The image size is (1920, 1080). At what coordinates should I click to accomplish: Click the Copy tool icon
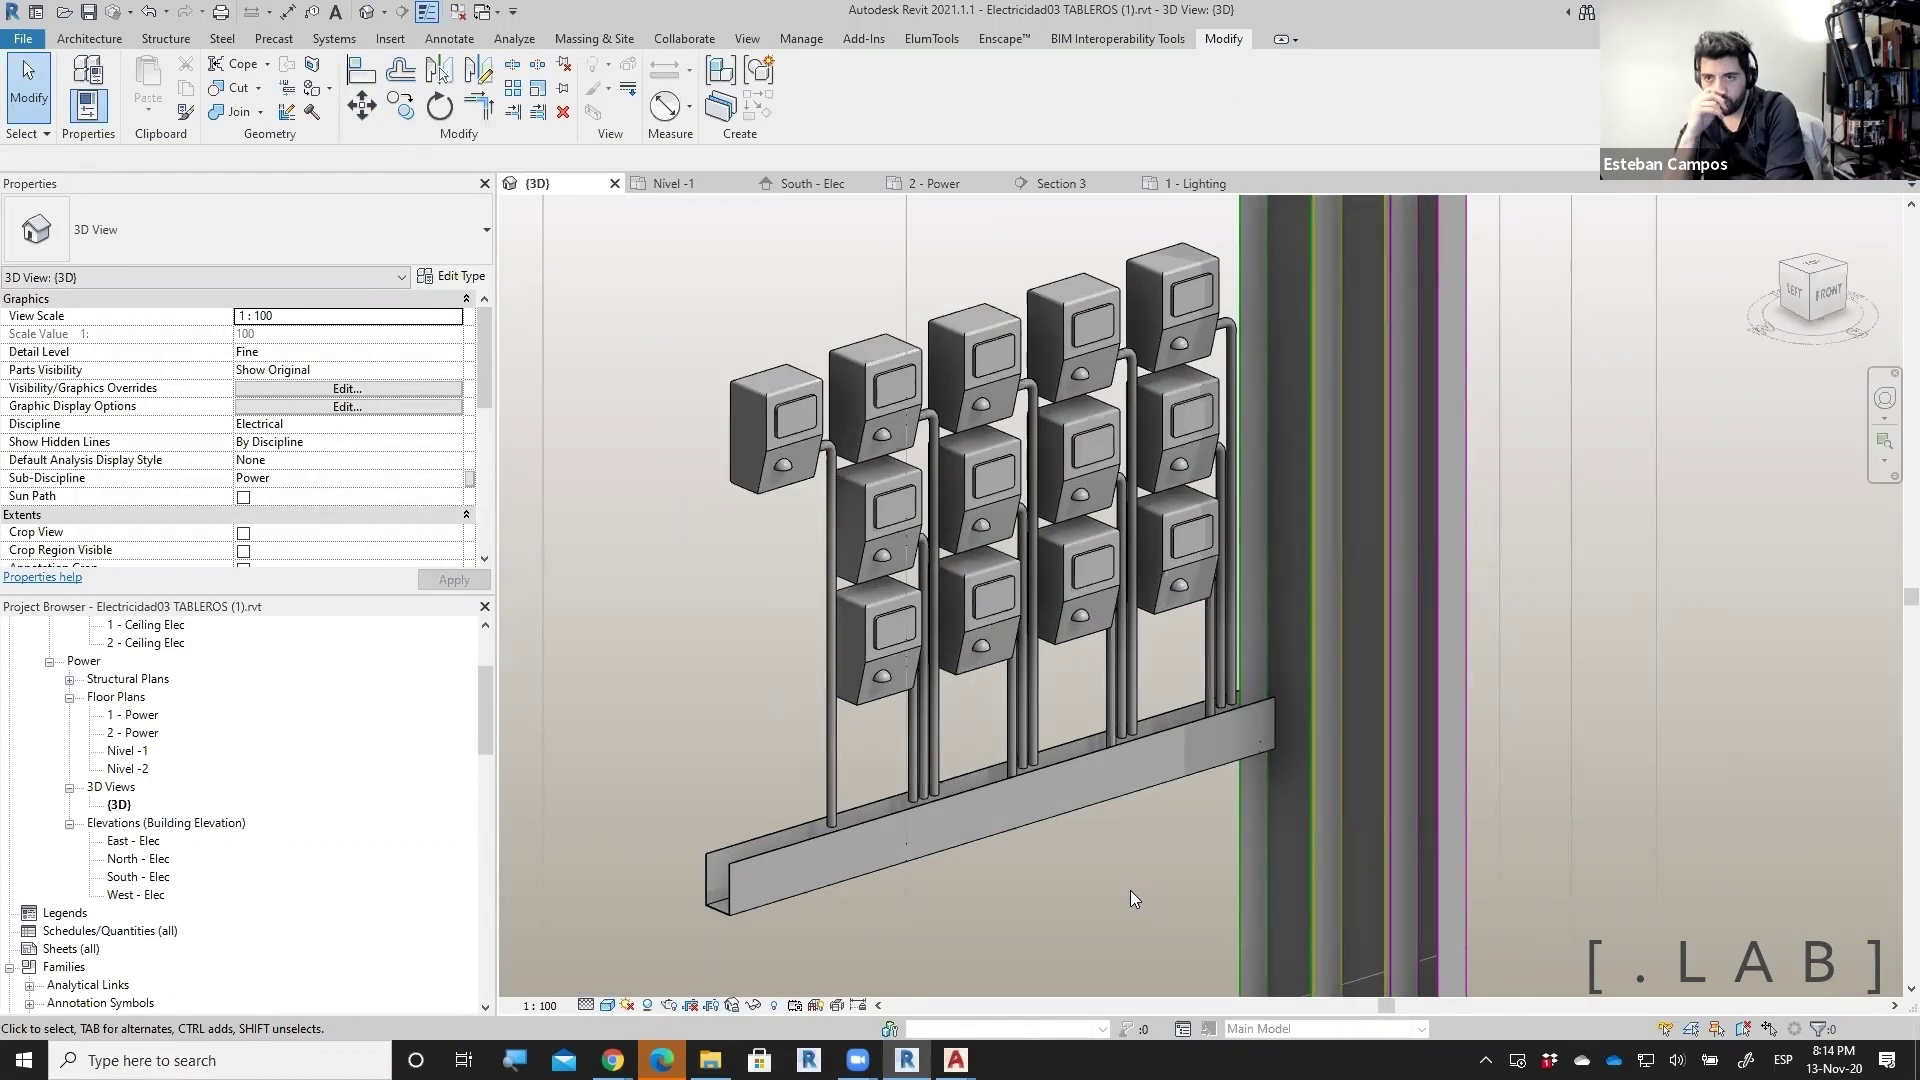coord(400,106)
